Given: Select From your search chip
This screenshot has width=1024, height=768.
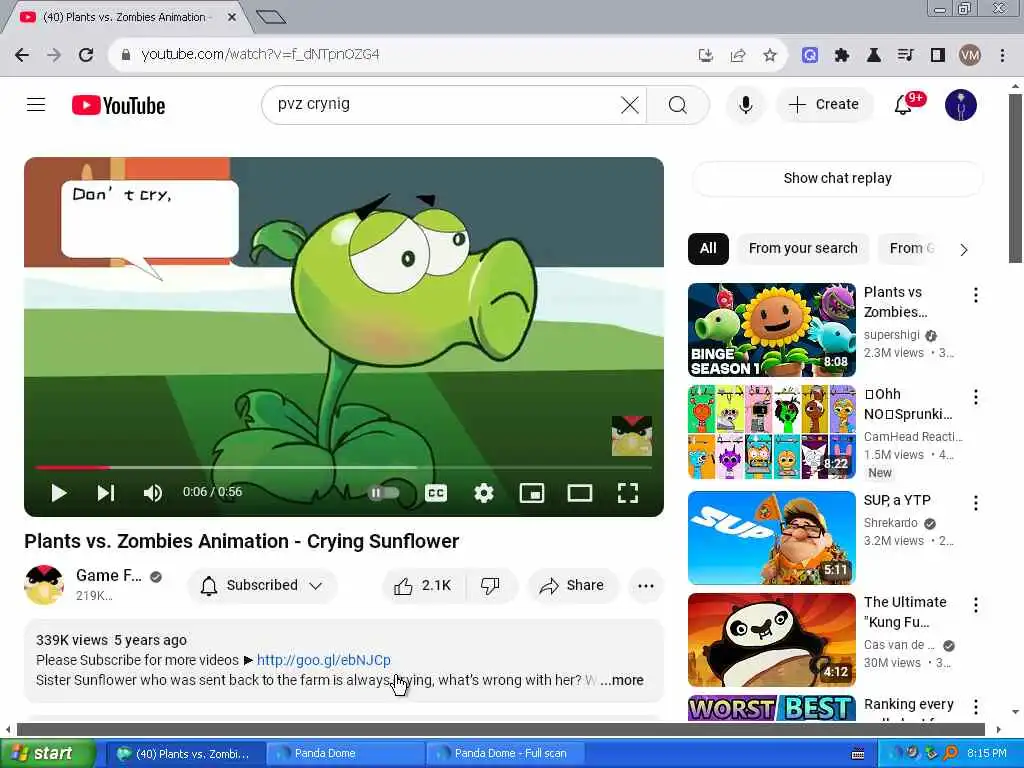Looking at the screenshot, I should pyautogui.click(x=803, y=248).
